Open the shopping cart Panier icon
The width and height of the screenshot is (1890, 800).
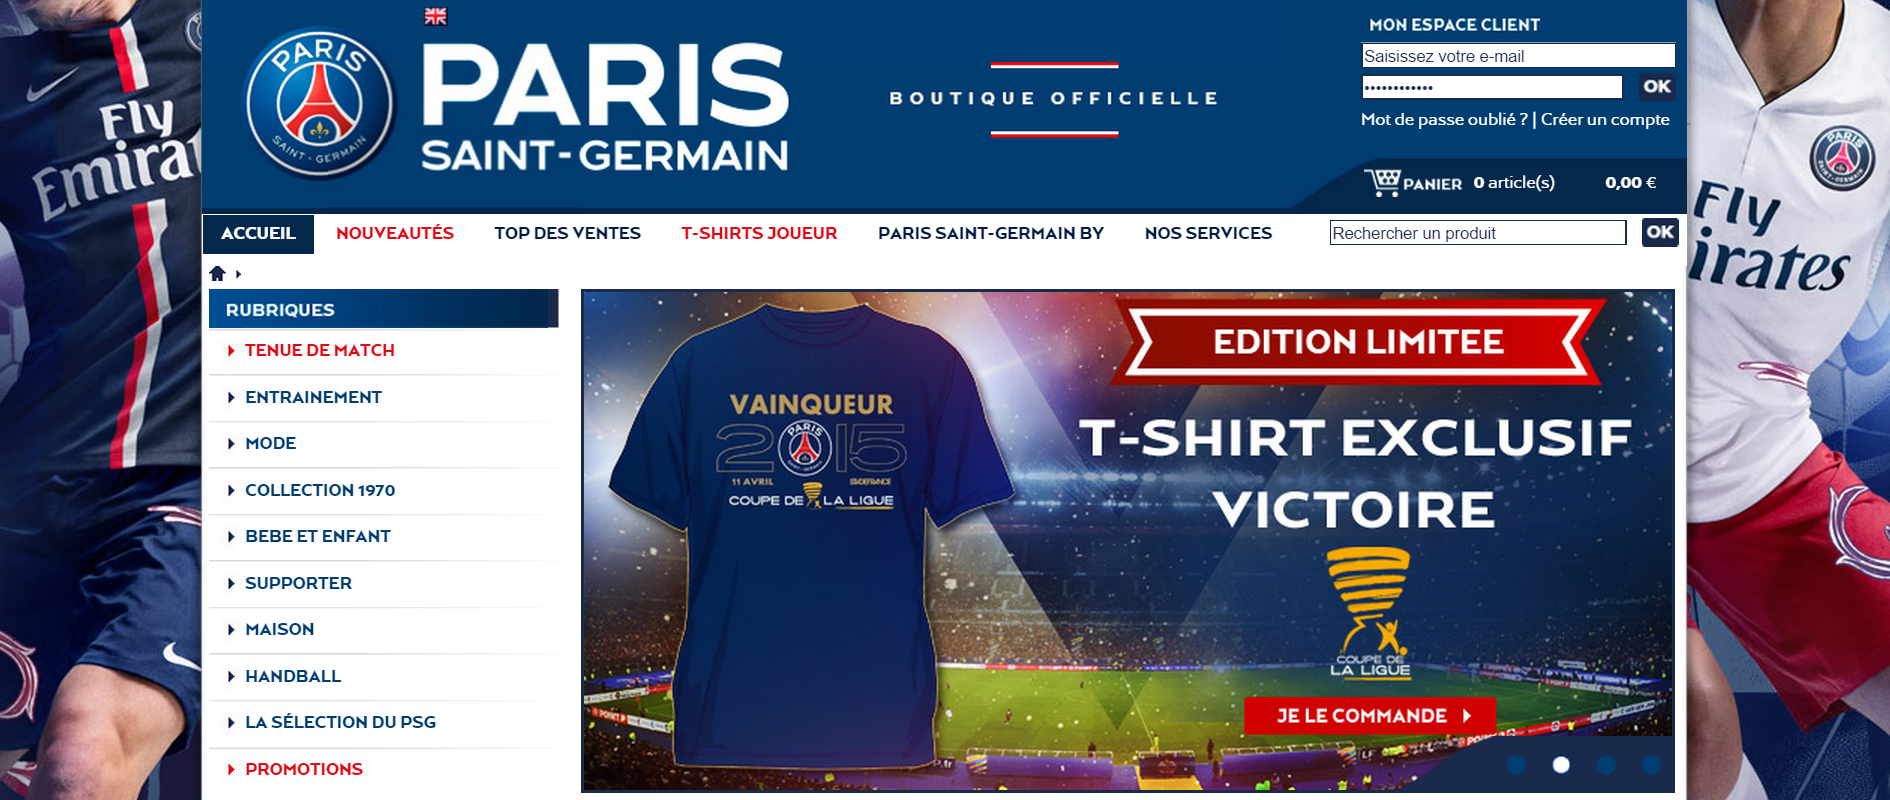pyautogui.click(x=1382, y=182)
